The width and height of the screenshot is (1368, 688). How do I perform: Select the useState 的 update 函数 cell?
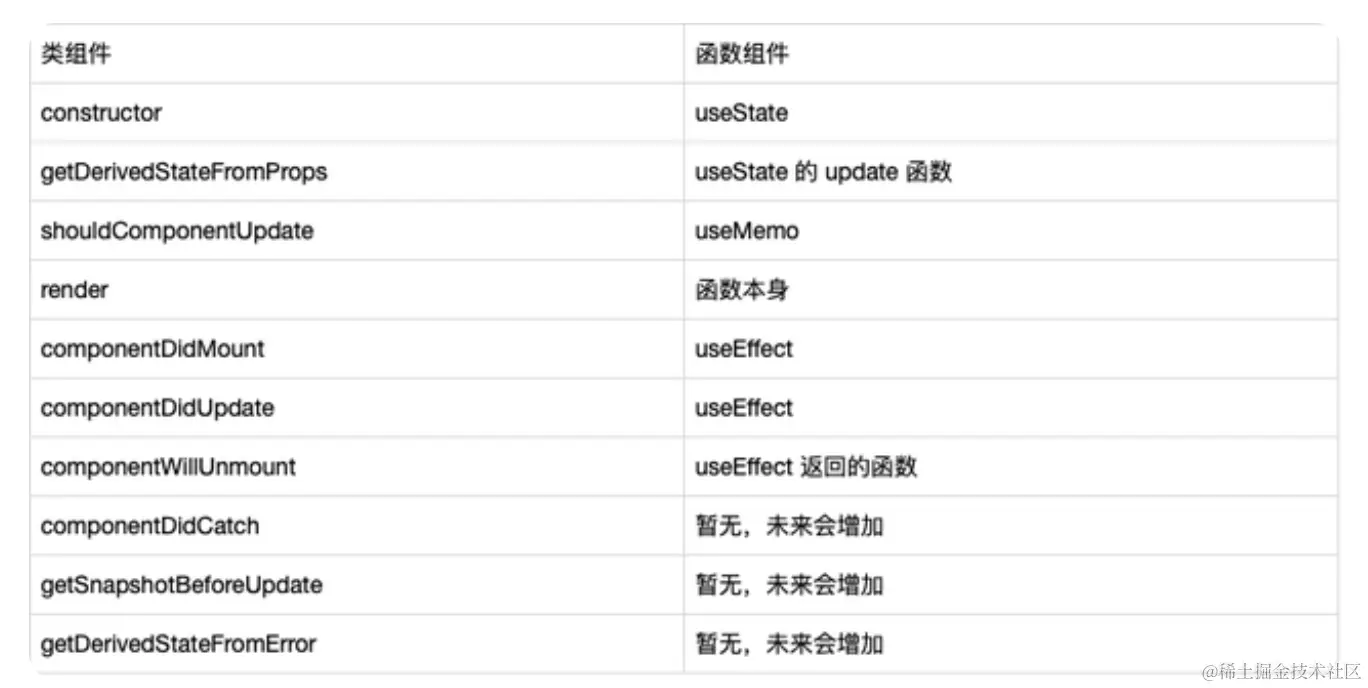click(823, 172)
